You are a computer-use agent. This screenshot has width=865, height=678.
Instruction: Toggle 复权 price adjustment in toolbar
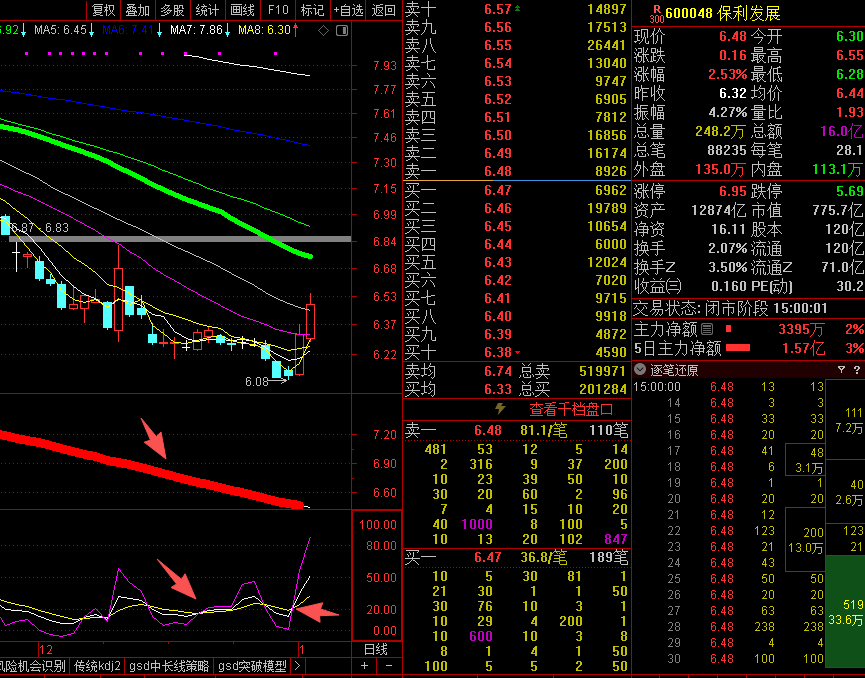click(102, 10)
